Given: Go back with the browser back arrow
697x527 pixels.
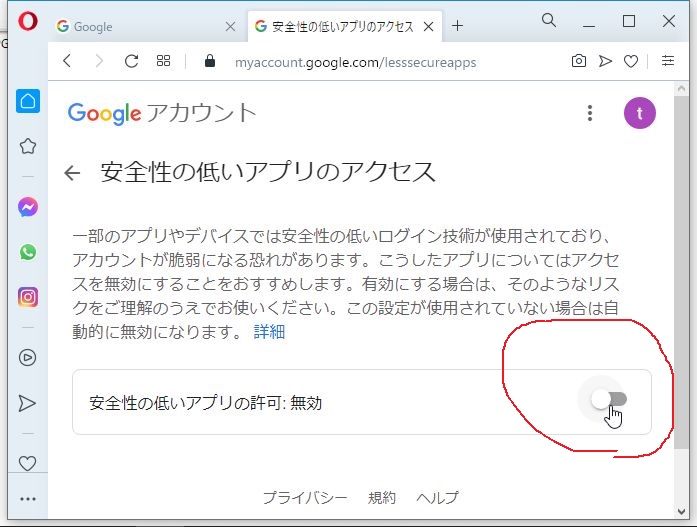Looking at the screenshot, I should tap(68, 61).
